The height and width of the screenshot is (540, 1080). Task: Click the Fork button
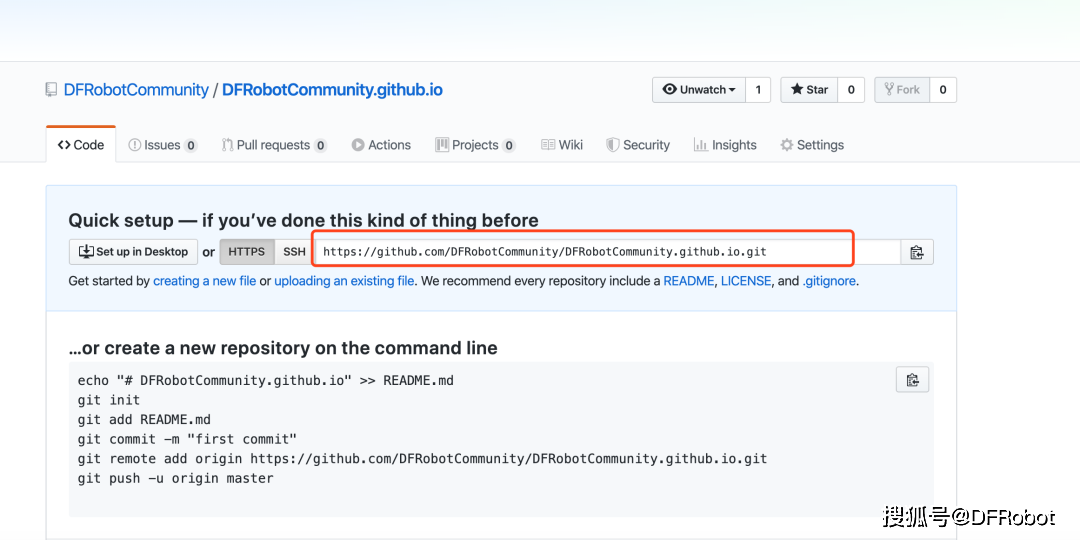tap(902, 90)
